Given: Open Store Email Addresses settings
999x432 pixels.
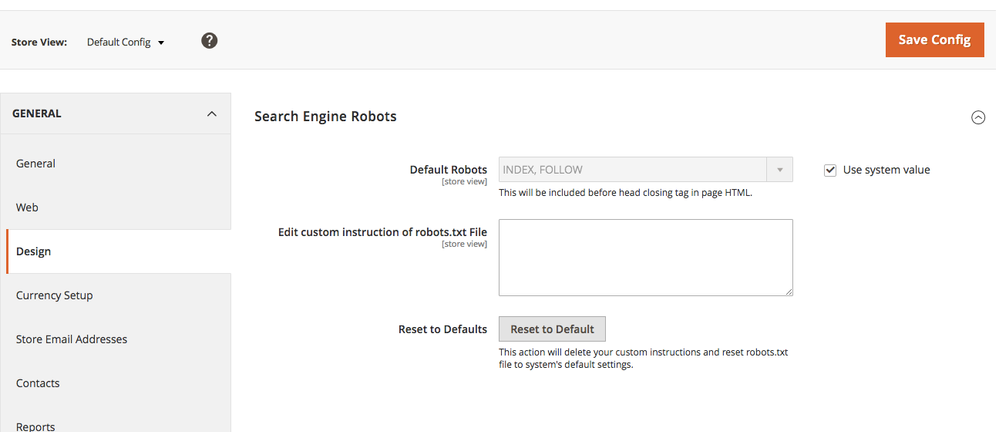Looking at the screenshot, I should pyautogui.click(x=72, y=340).
